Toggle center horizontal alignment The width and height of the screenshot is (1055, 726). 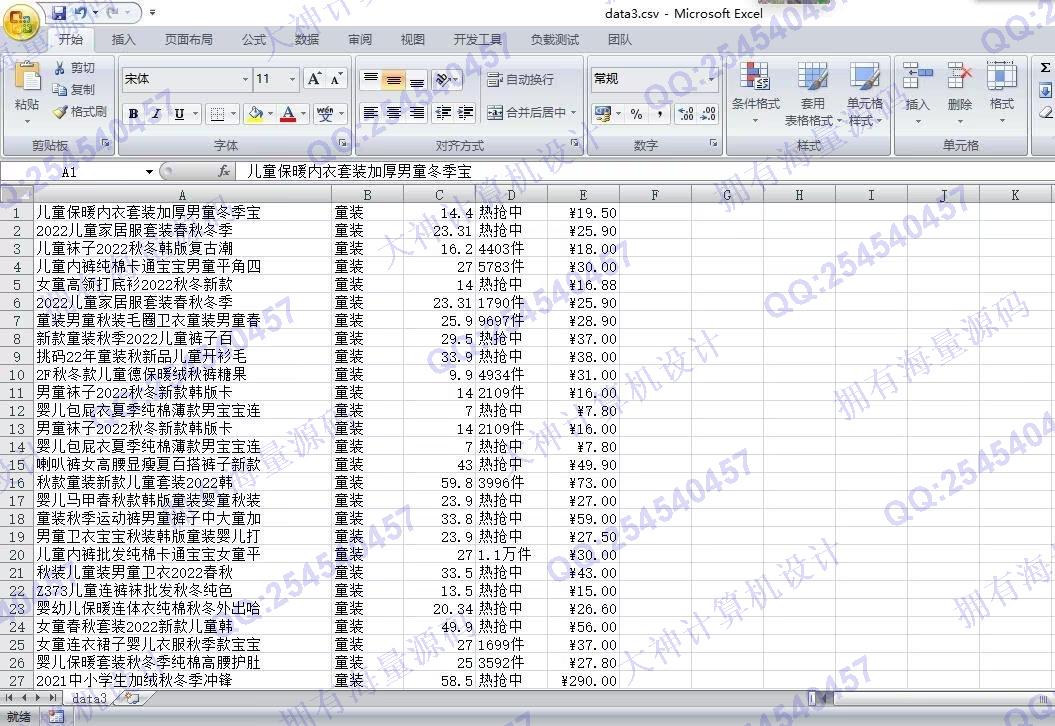pos(394,113)
